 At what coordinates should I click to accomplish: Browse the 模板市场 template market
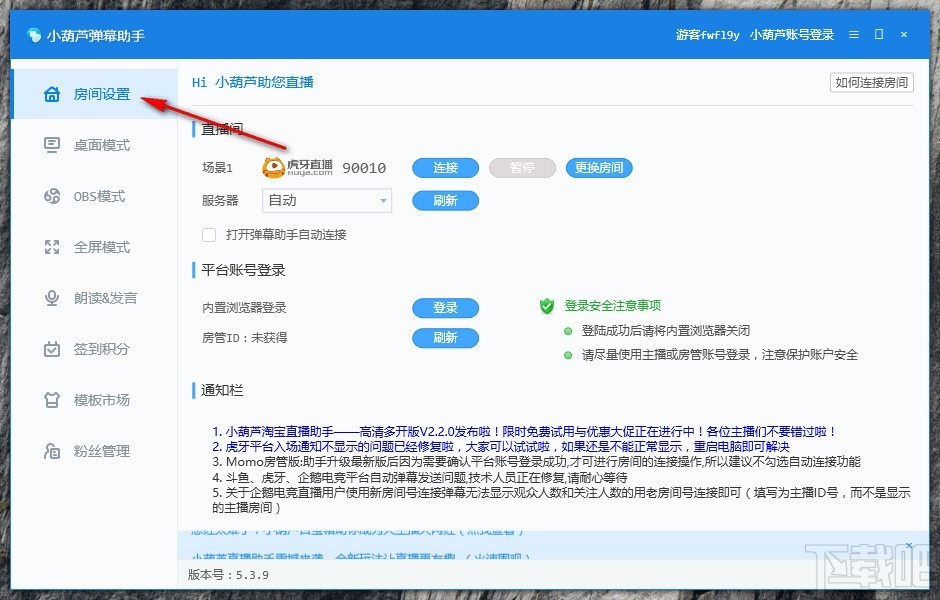click(96, 400)
